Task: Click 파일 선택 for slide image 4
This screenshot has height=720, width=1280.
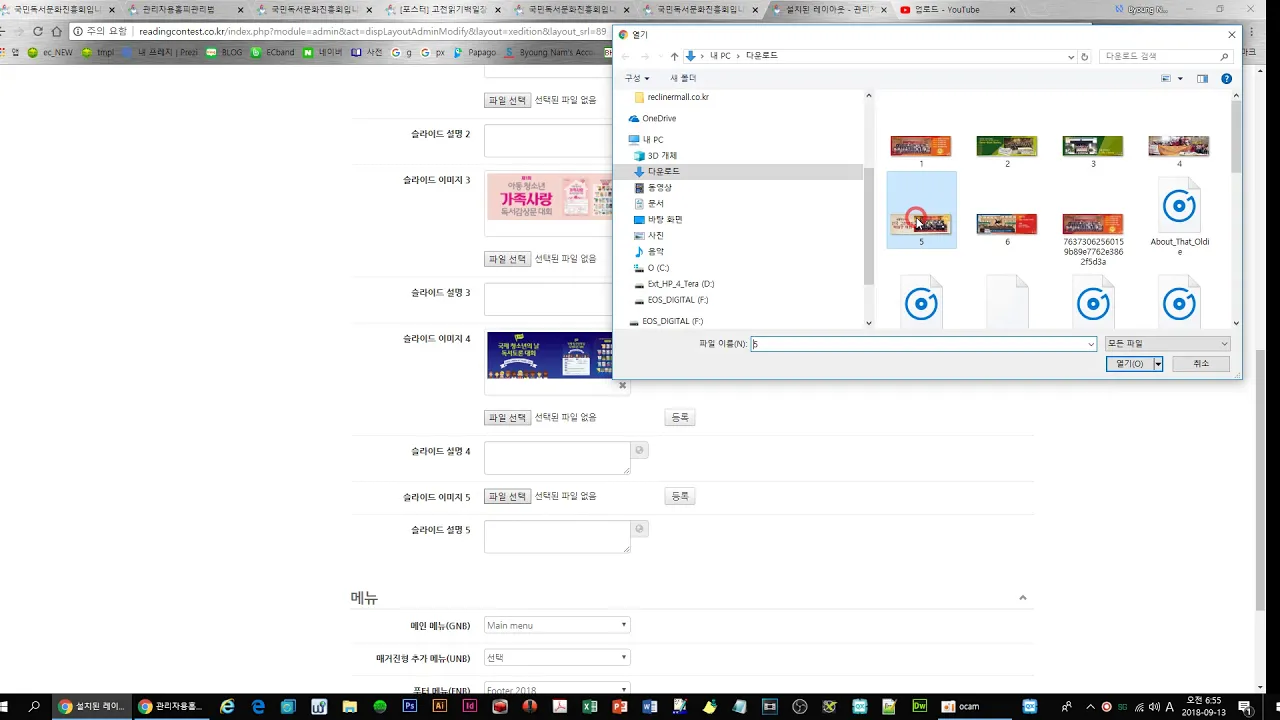Action: [x=507, y=418]
